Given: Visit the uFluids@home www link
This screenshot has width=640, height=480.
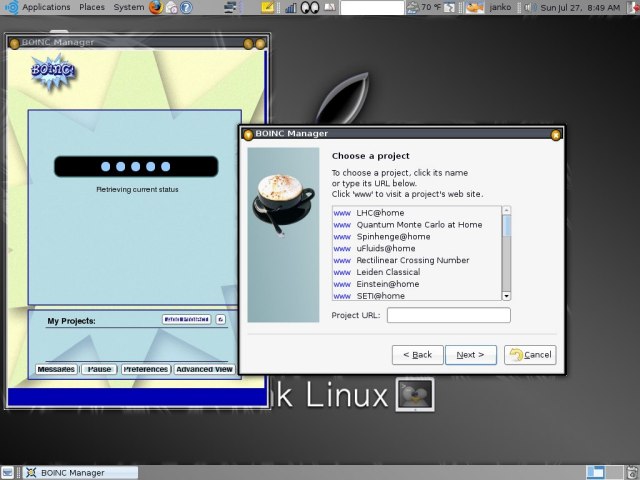Looking at the screenshot, I should [342, 249].
